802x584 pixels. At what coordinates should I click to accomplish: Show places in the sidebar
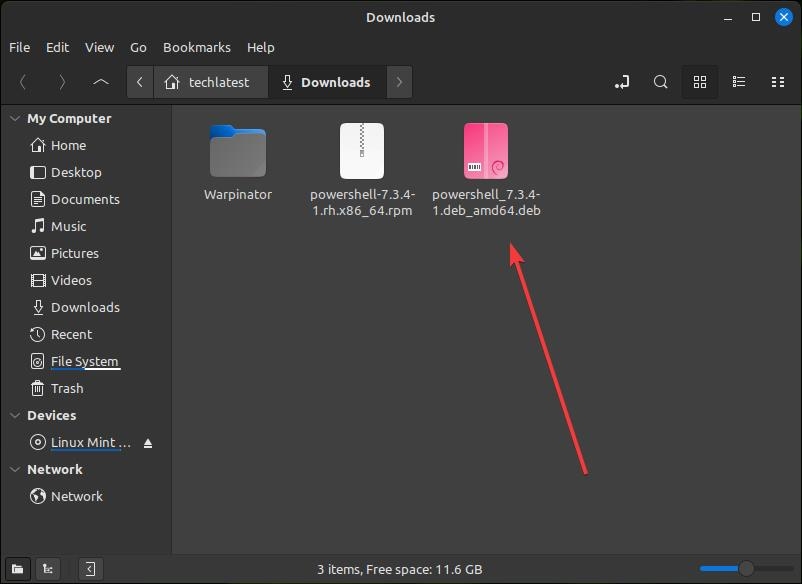17,569
